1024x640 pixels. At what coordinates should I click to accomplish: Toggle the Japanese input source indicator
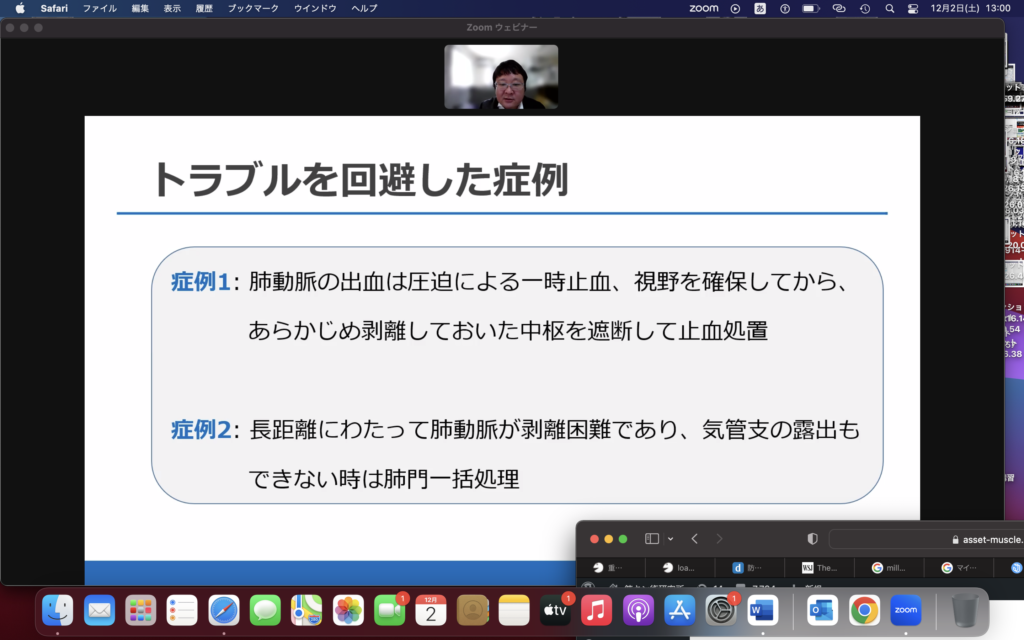point(759,8)
